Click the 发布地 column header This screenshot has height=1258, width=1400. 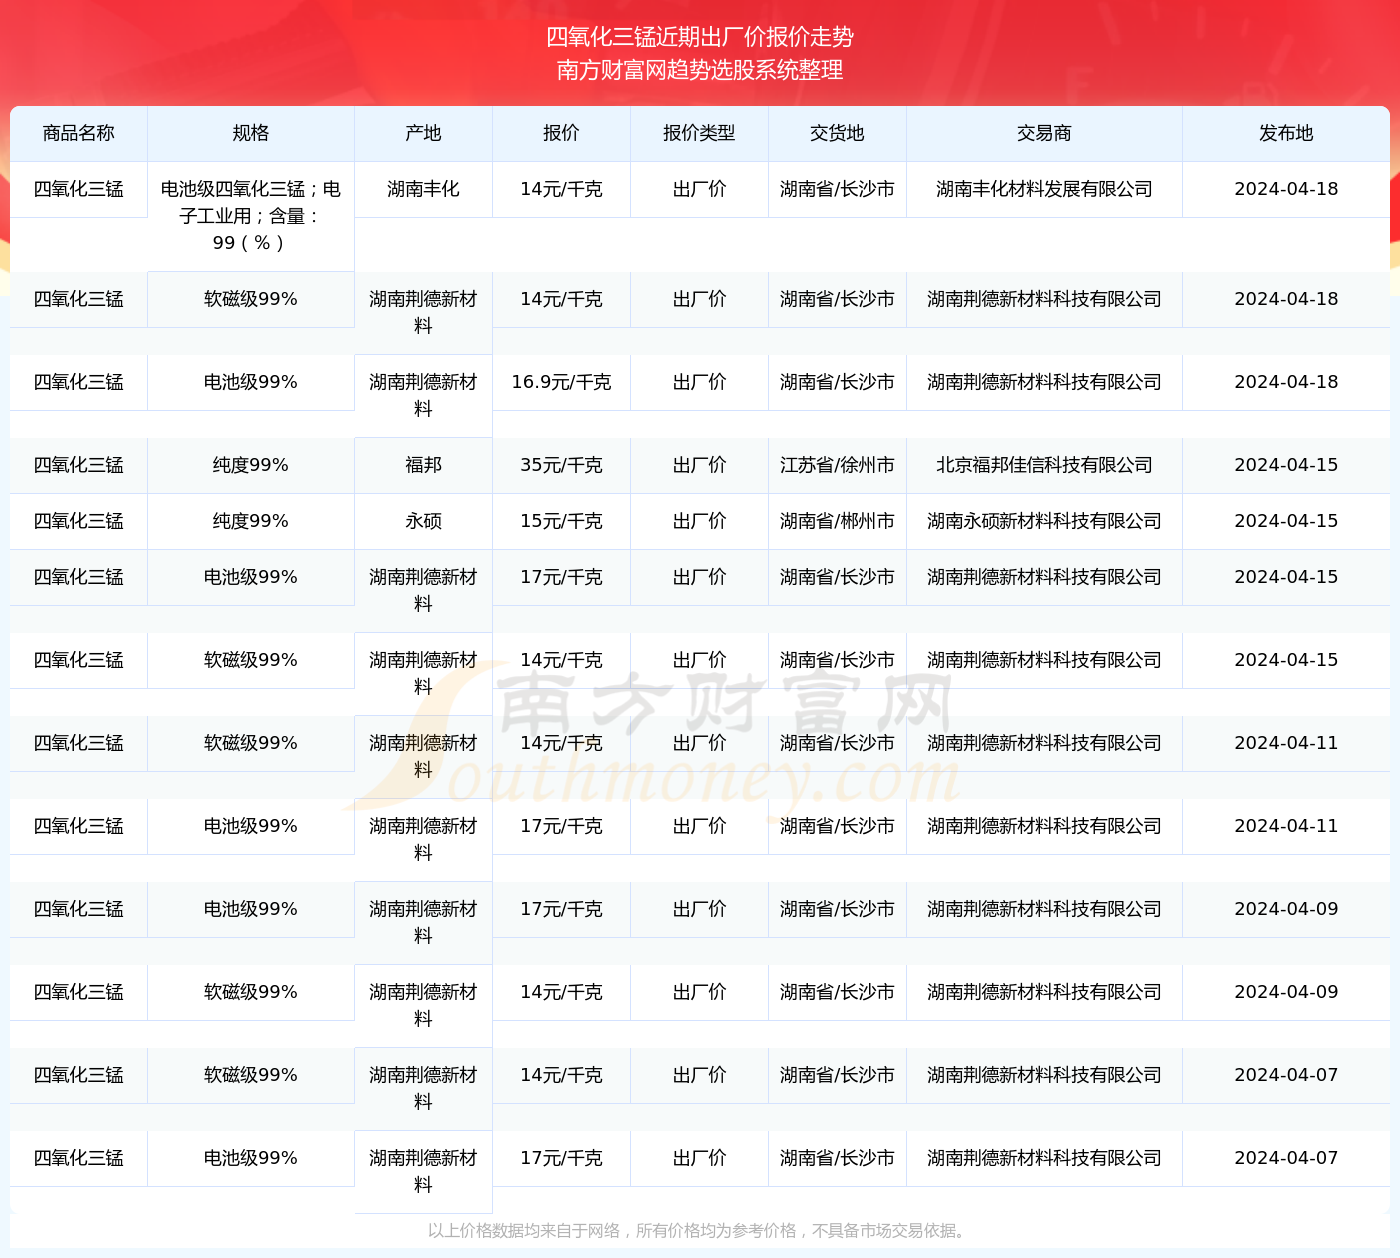[1286, 133]
